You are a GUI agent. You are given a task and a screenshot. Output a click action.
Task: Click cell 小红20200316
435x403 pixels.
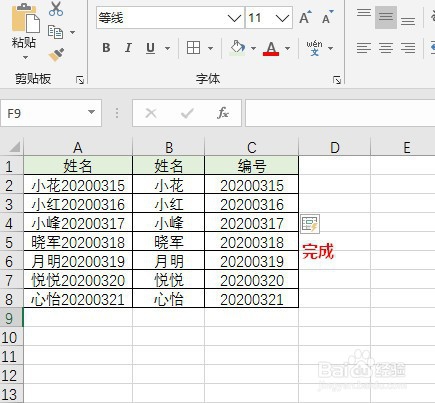pyautogui.click(x=78, y=204)
